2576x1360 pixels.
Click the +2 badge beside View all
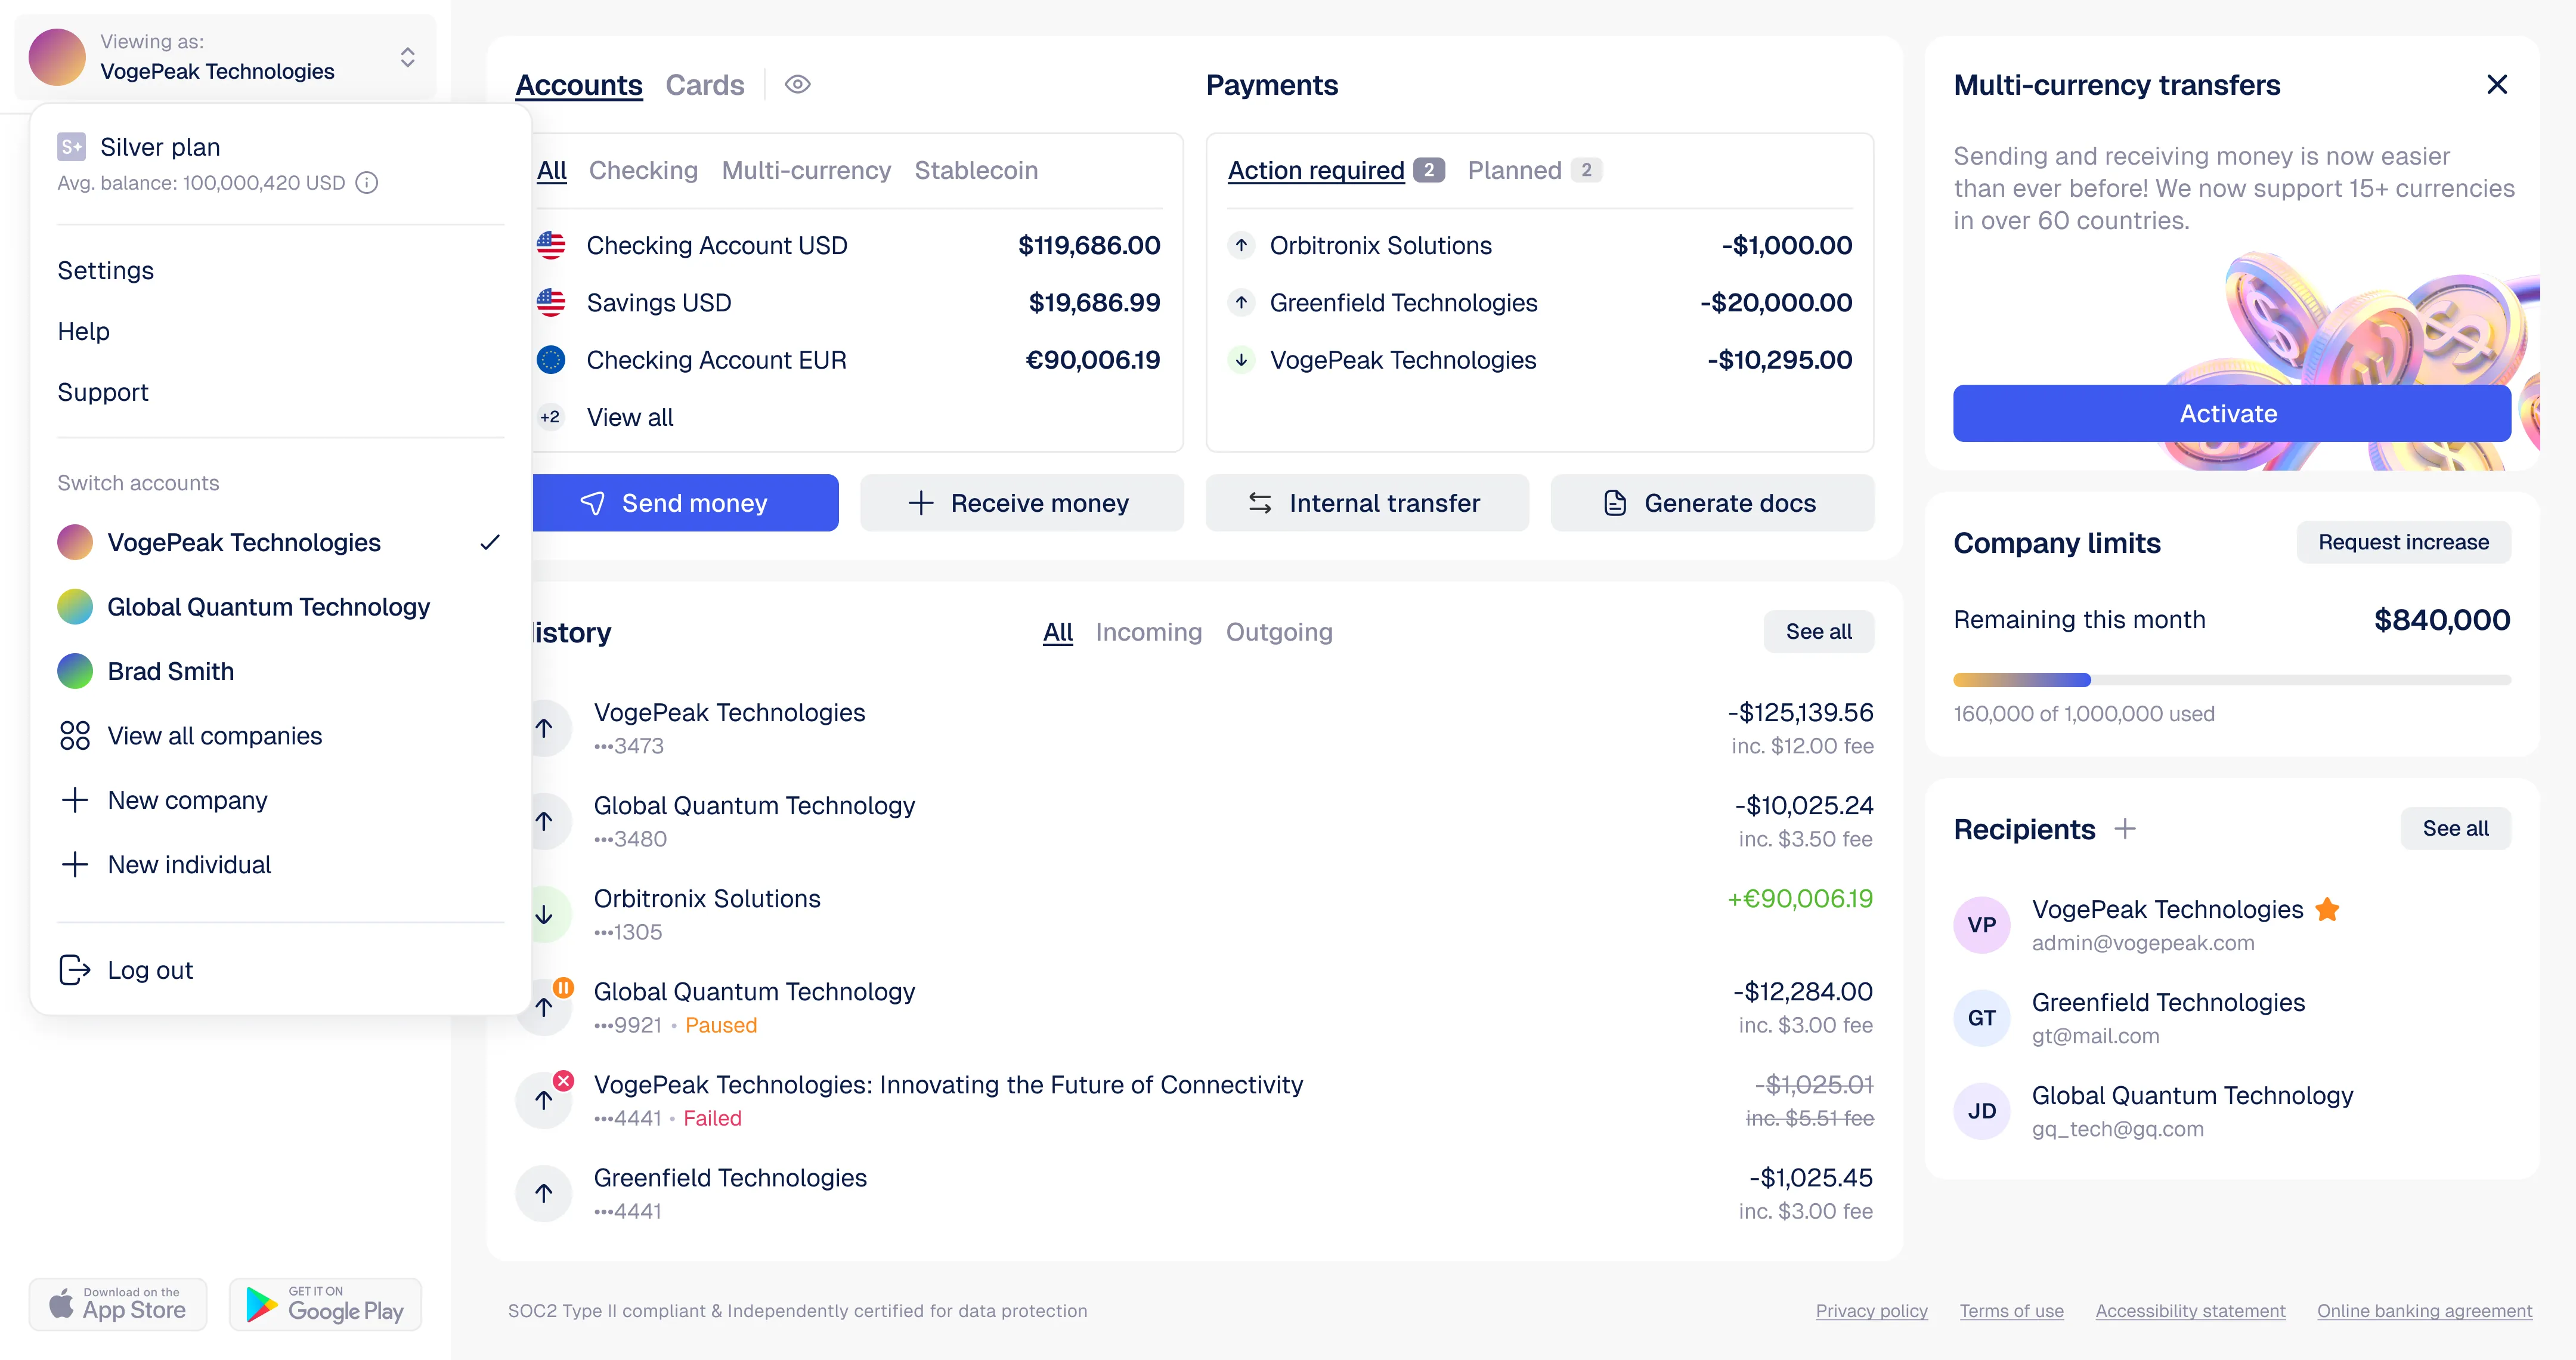tap(551, 417)
